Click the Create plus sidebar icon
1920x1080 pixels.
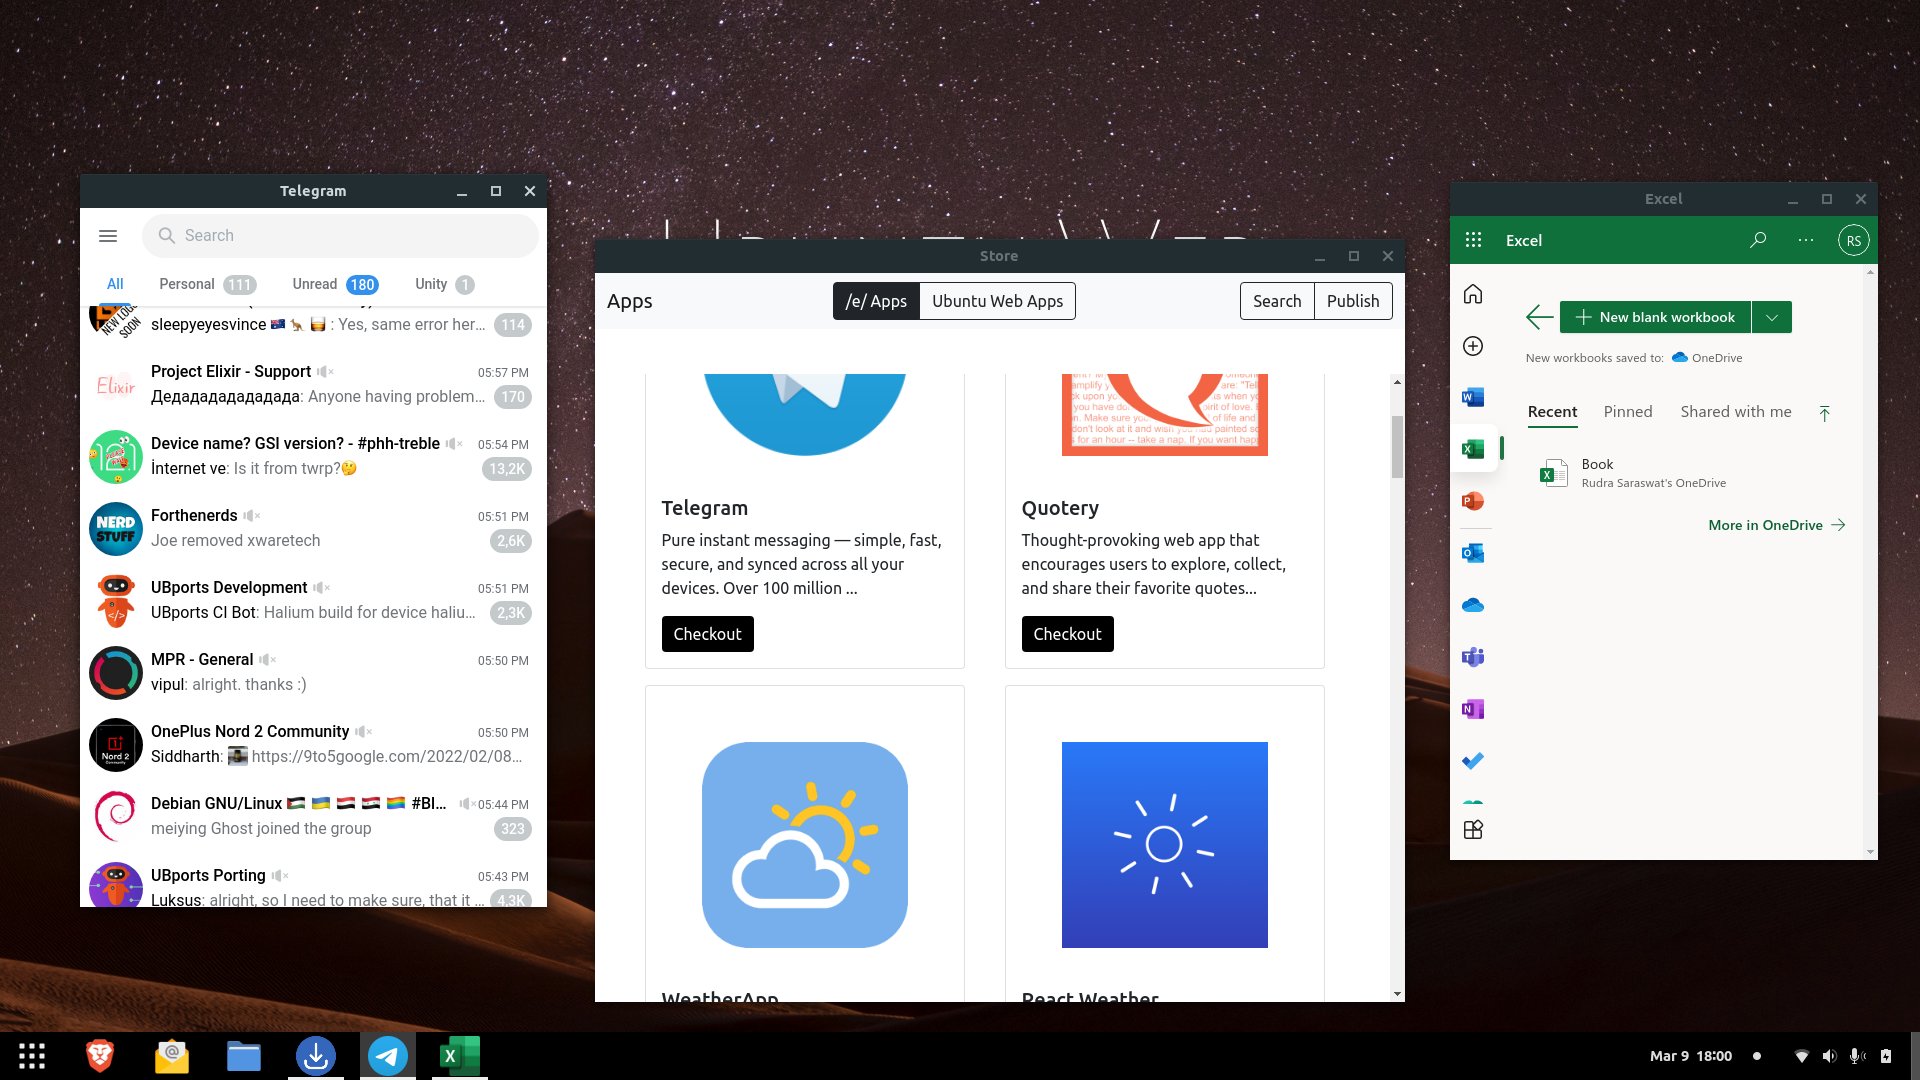point(1473,346)
